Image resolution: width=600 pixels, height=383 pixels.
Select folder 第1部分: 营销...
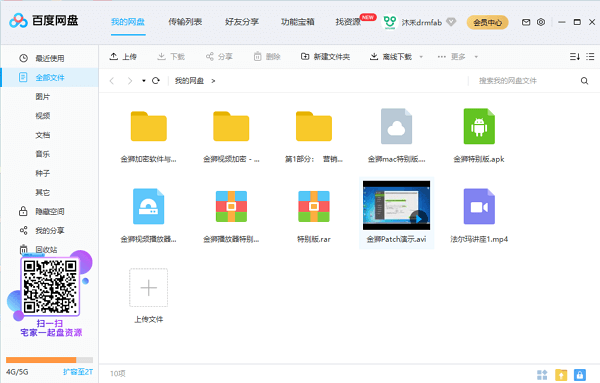[314, 137]
